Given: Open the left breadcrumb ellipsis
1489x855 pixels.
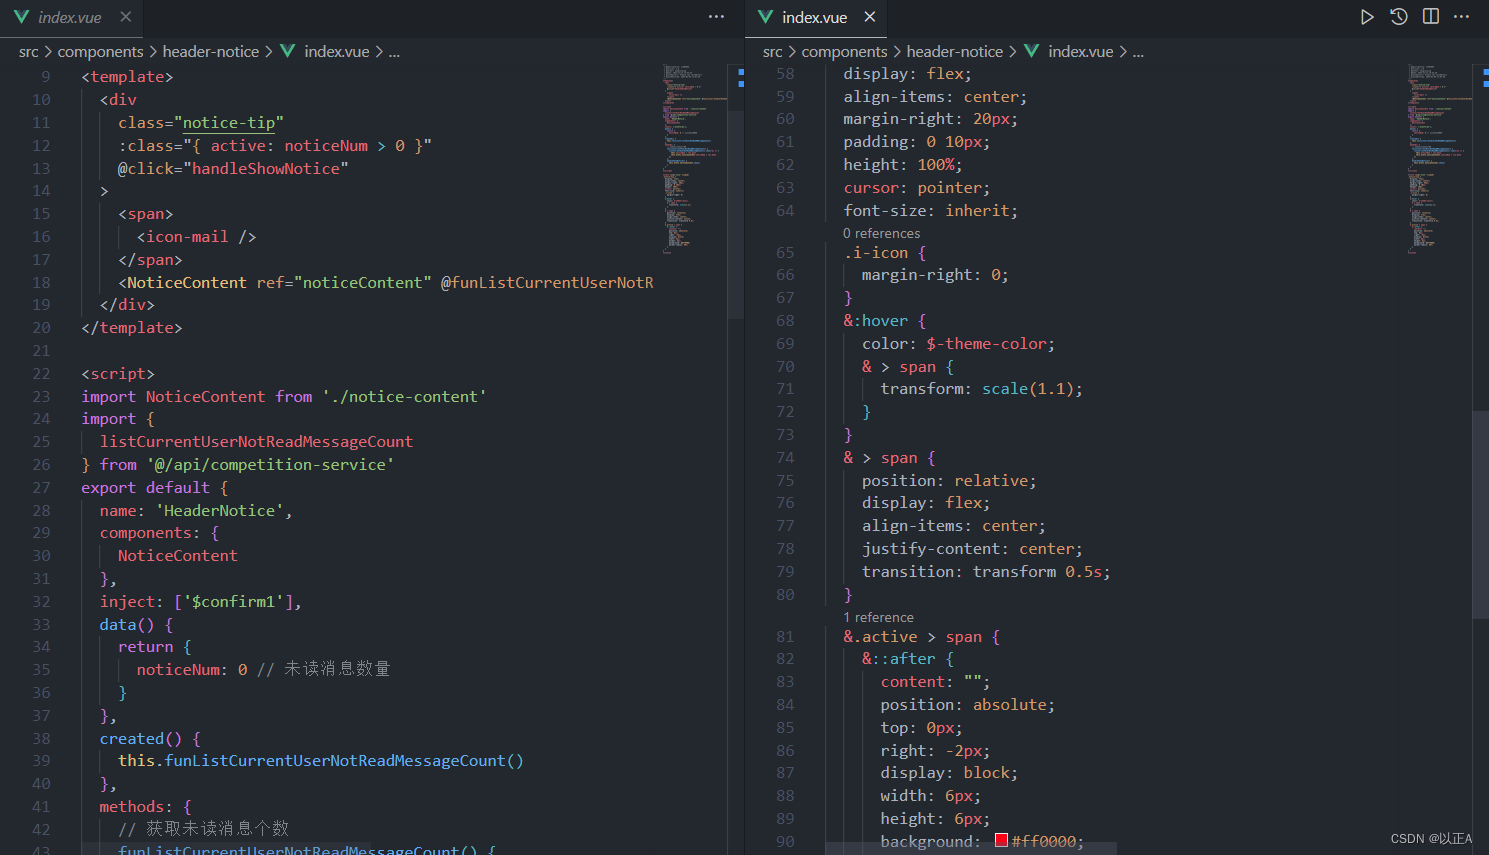Looking at the screenshot, I should coord(394,52).
